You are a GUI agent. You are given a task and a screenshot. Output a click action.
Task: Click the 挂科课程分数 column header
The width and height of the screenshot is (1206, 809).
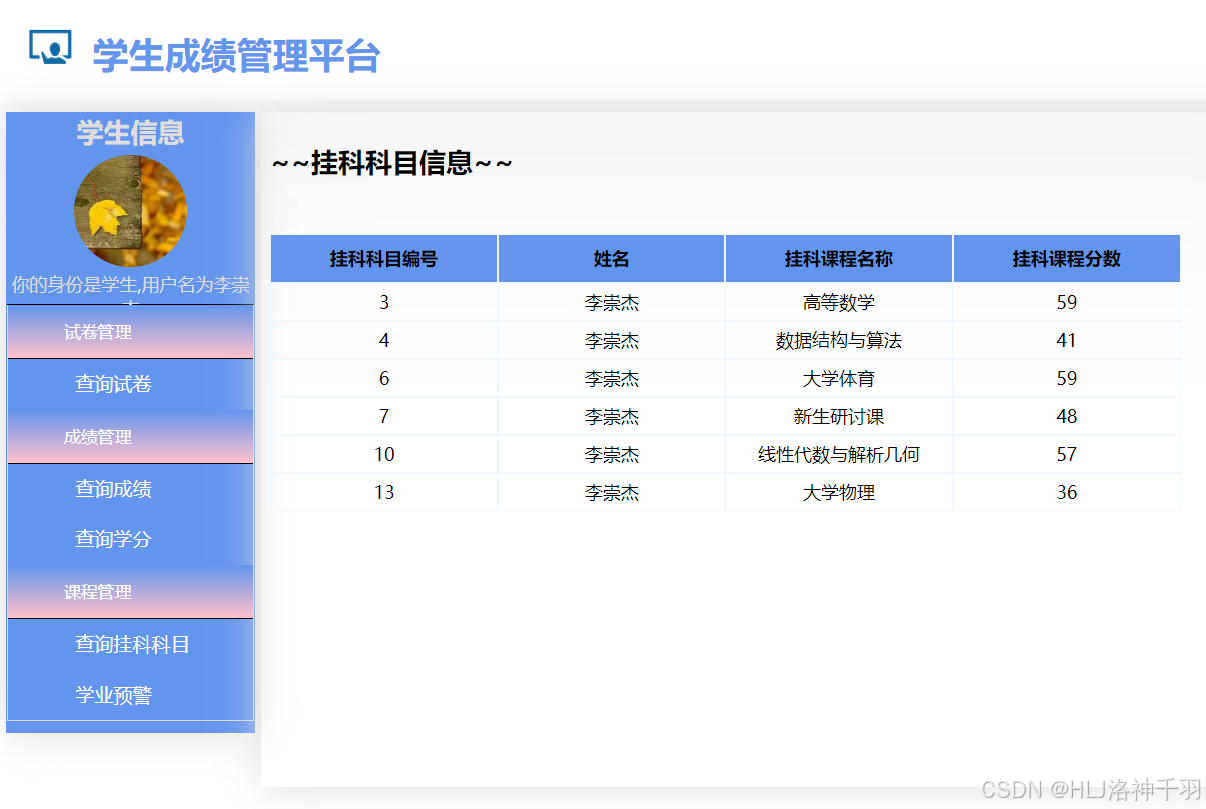point(1067,259)
